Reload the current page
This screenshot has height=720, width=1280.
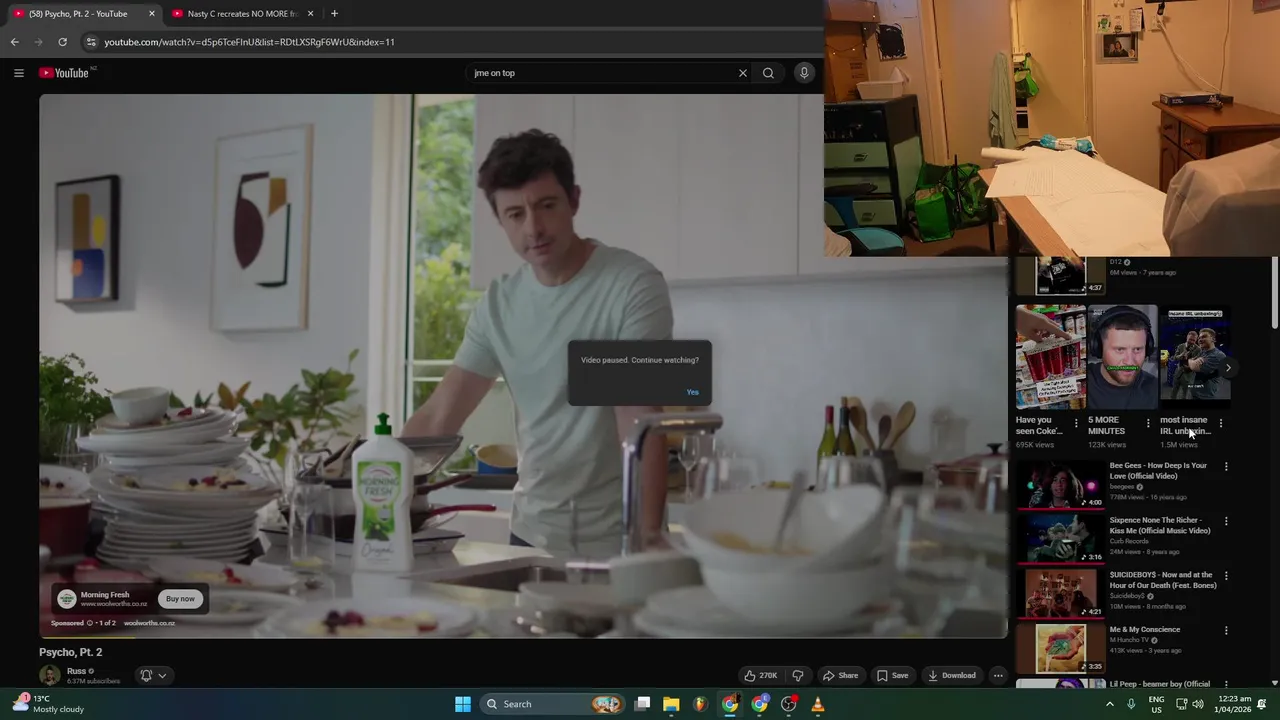pos(62,42)
